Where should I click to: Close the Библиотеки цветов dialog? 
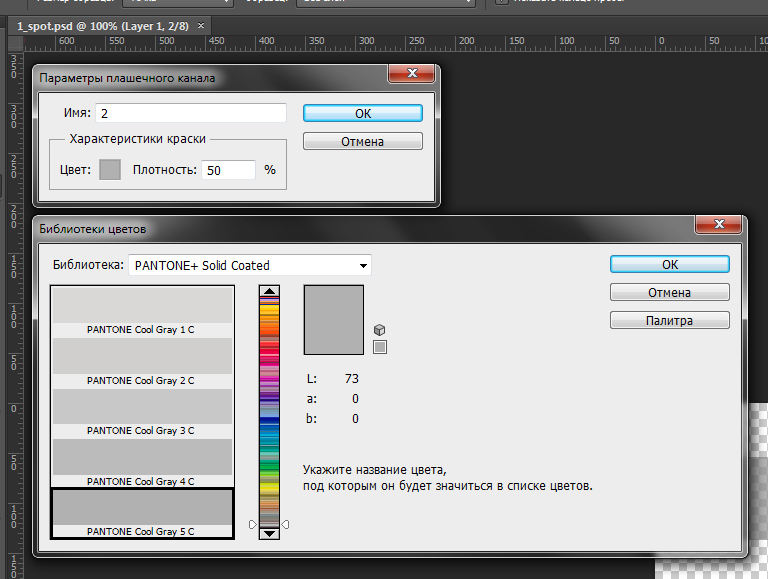(719, 224)
